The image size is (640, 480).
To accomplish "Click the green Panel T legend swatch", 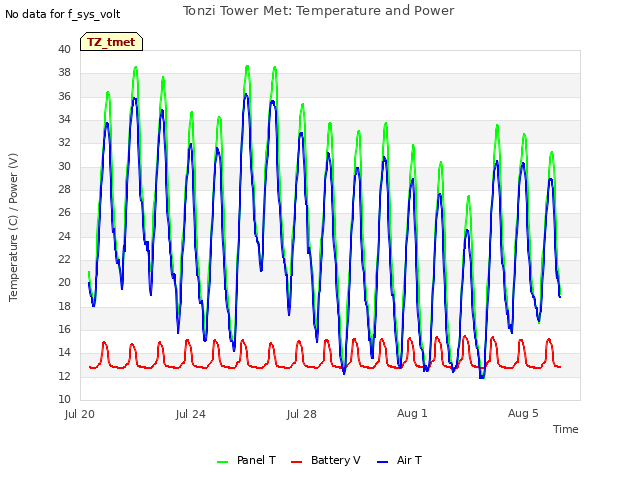I will click(x=222, y=462).
